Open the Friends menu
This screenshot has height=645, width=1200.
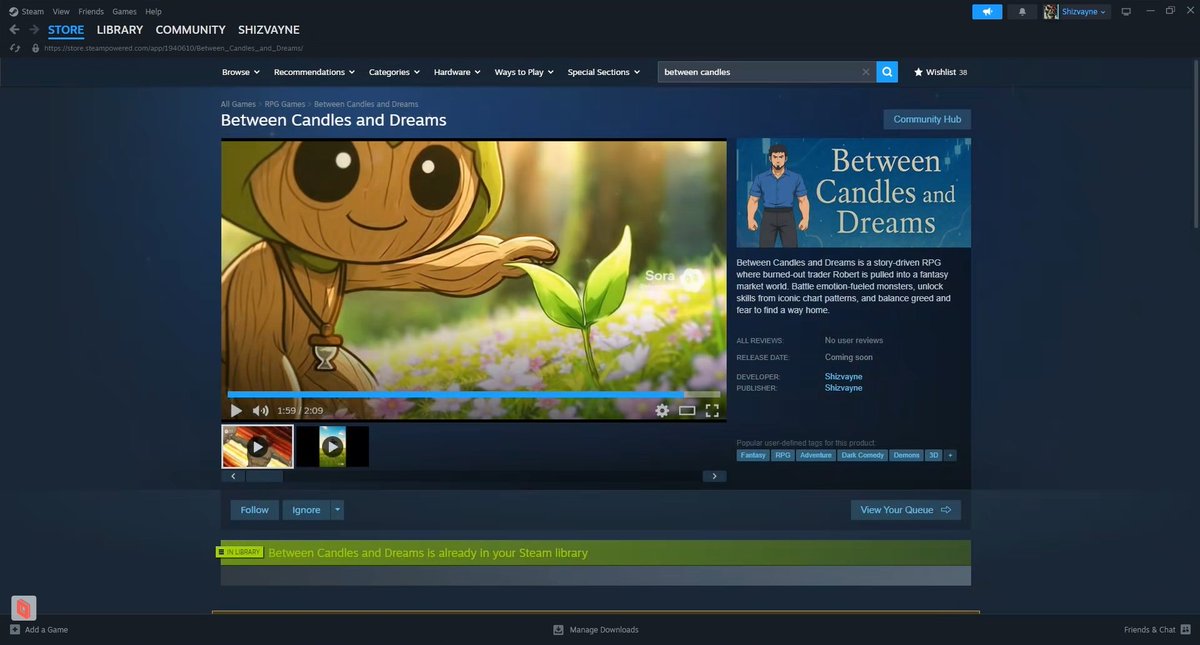click(x=91, y=11)
